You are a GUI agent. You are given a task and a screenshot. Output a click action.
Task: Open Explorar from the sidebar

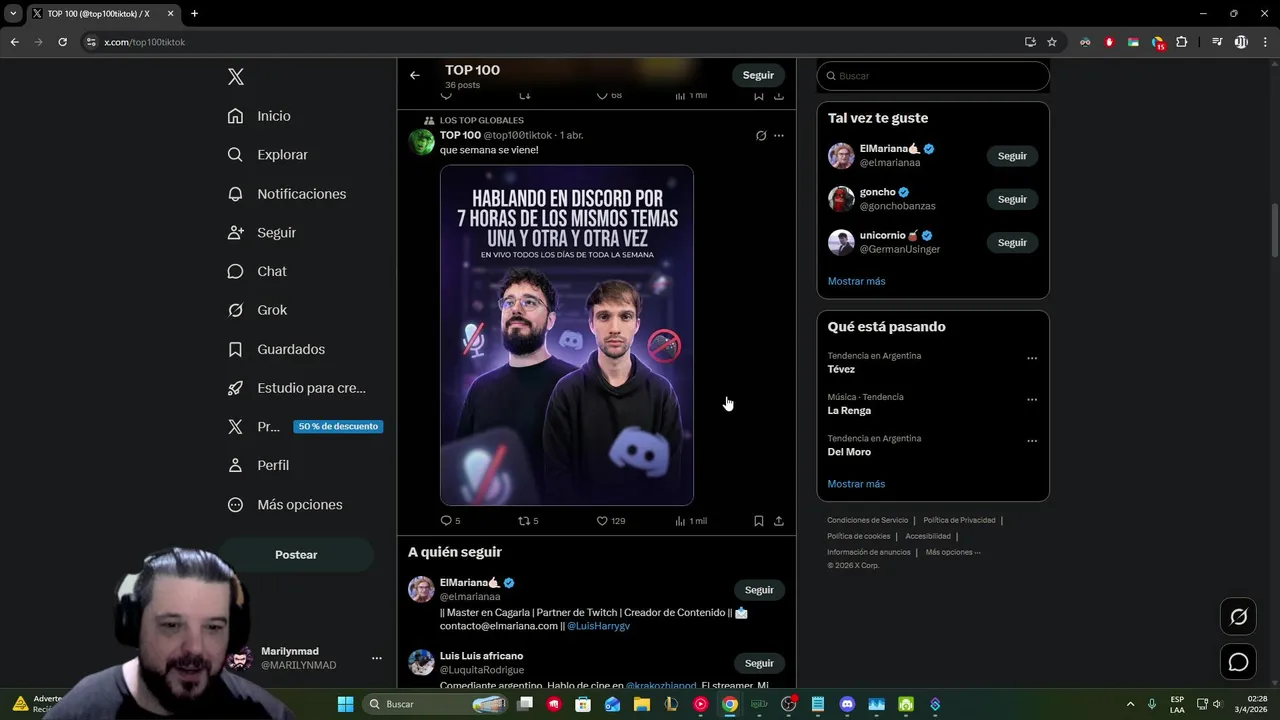[267, 155]
